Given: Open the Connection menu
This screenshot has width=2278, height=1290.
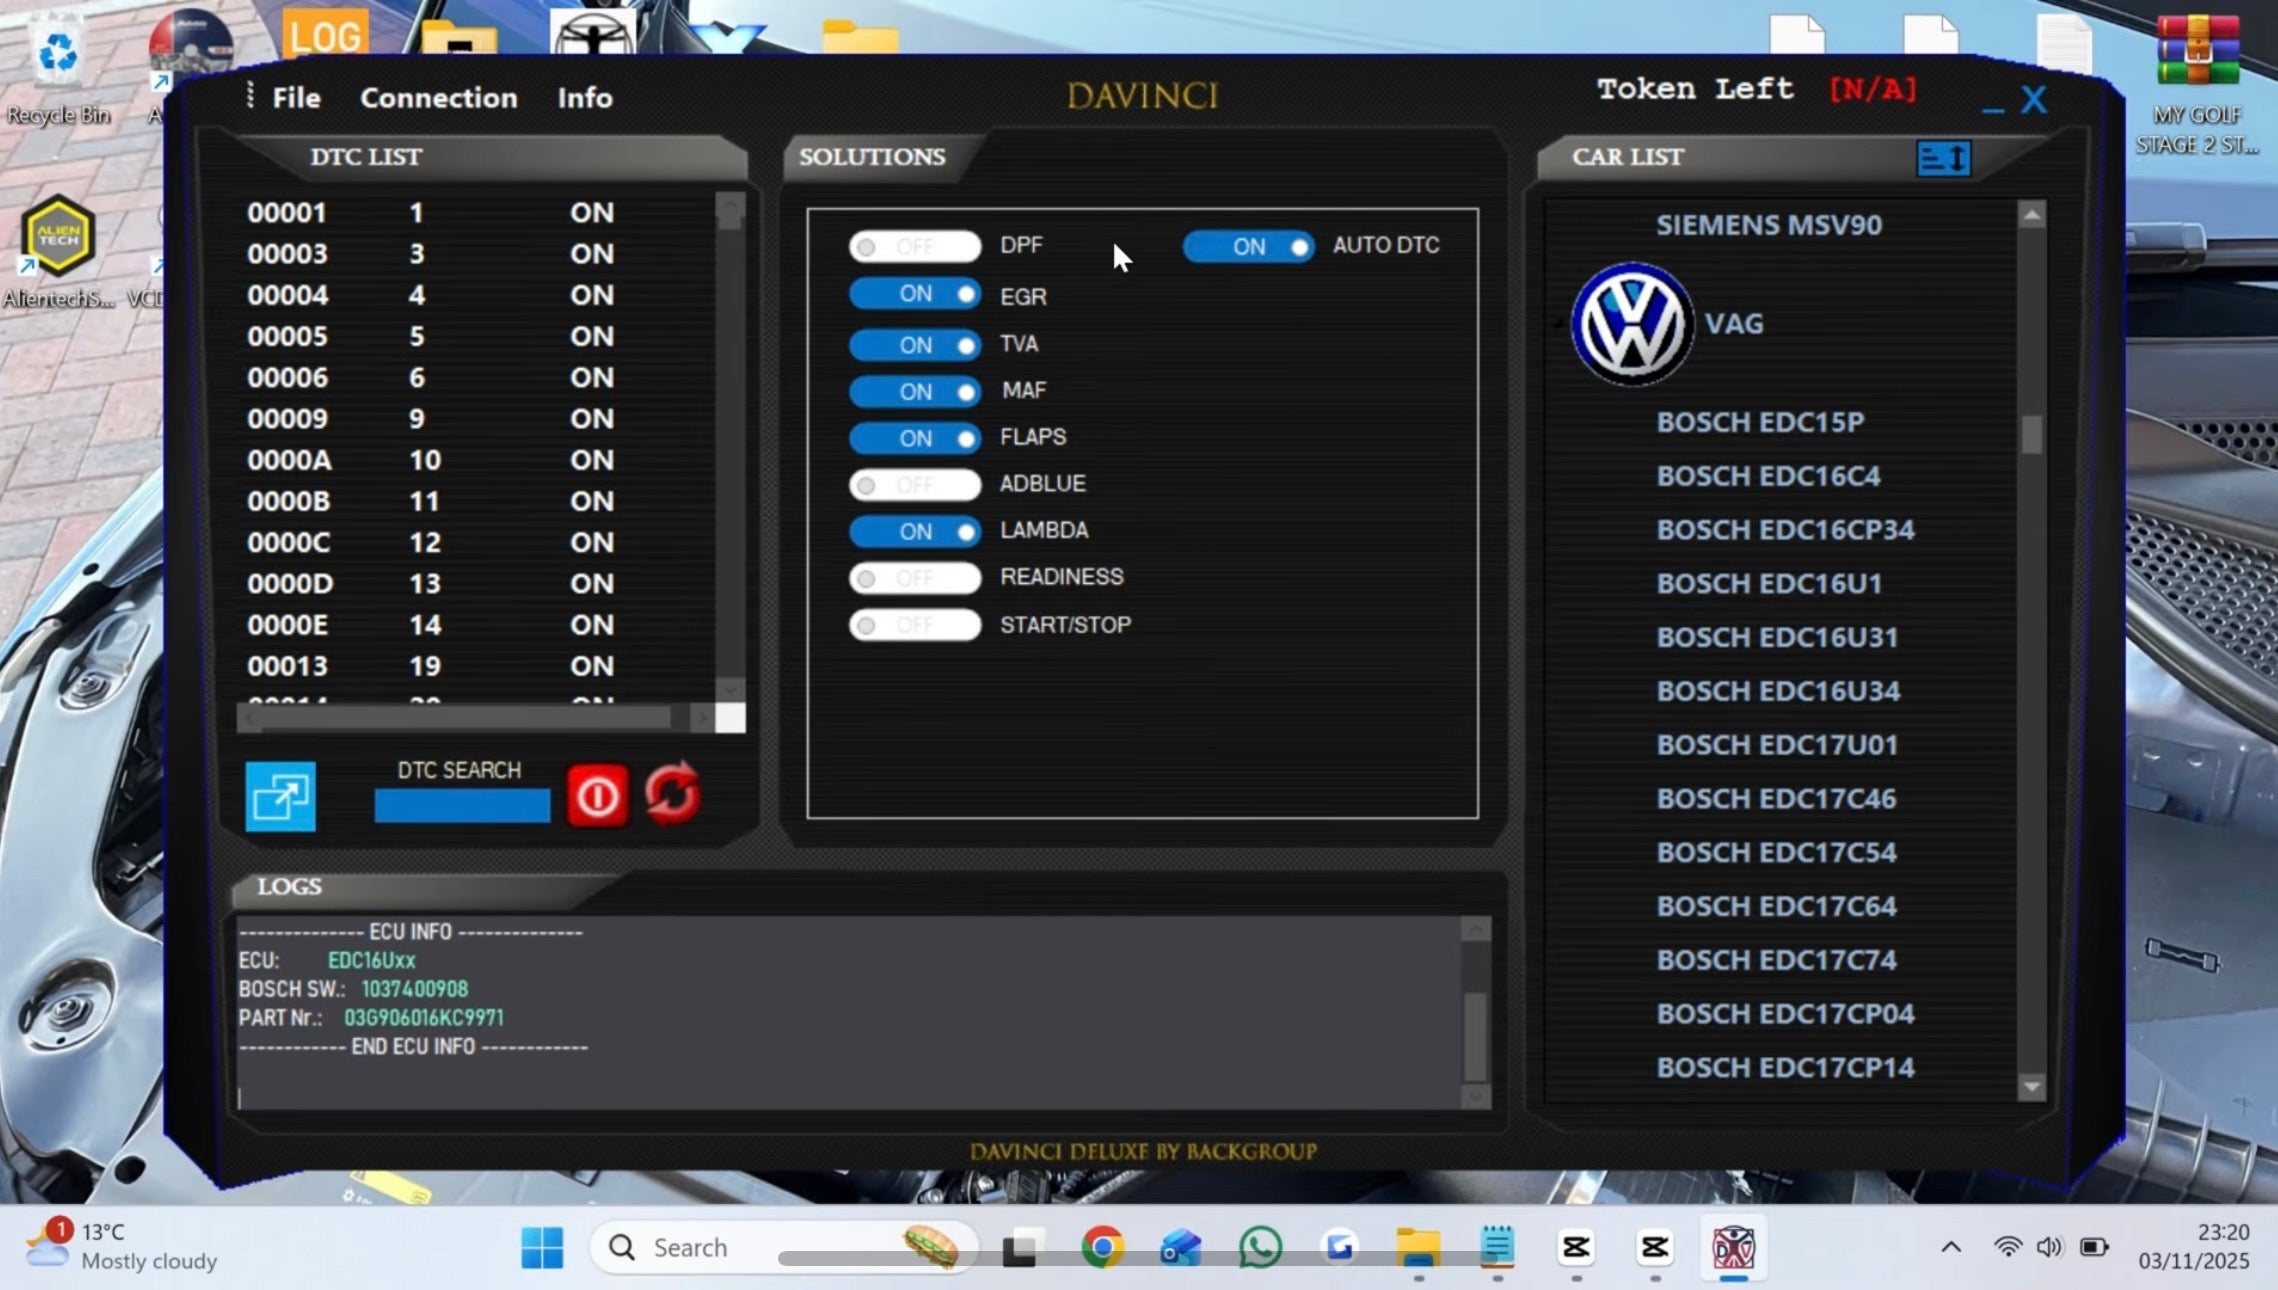Looking at the screenshot, I should tap(438, 97).
